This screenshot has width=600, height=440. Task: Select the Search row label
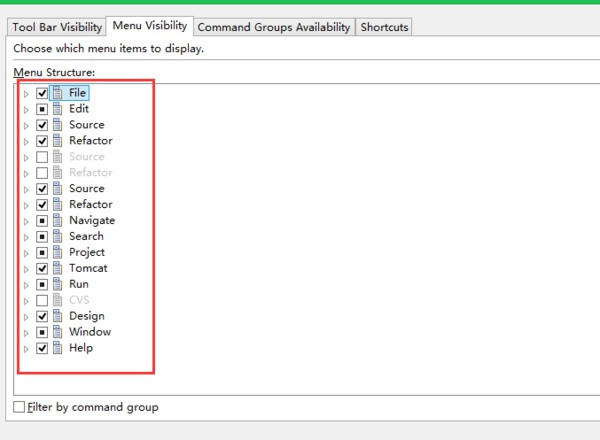(86, 236)
